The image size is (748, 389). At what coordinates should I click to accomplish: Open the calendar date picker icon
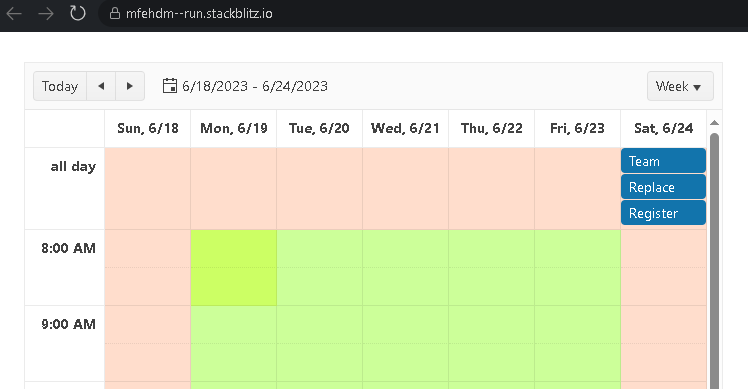(170, 86)
